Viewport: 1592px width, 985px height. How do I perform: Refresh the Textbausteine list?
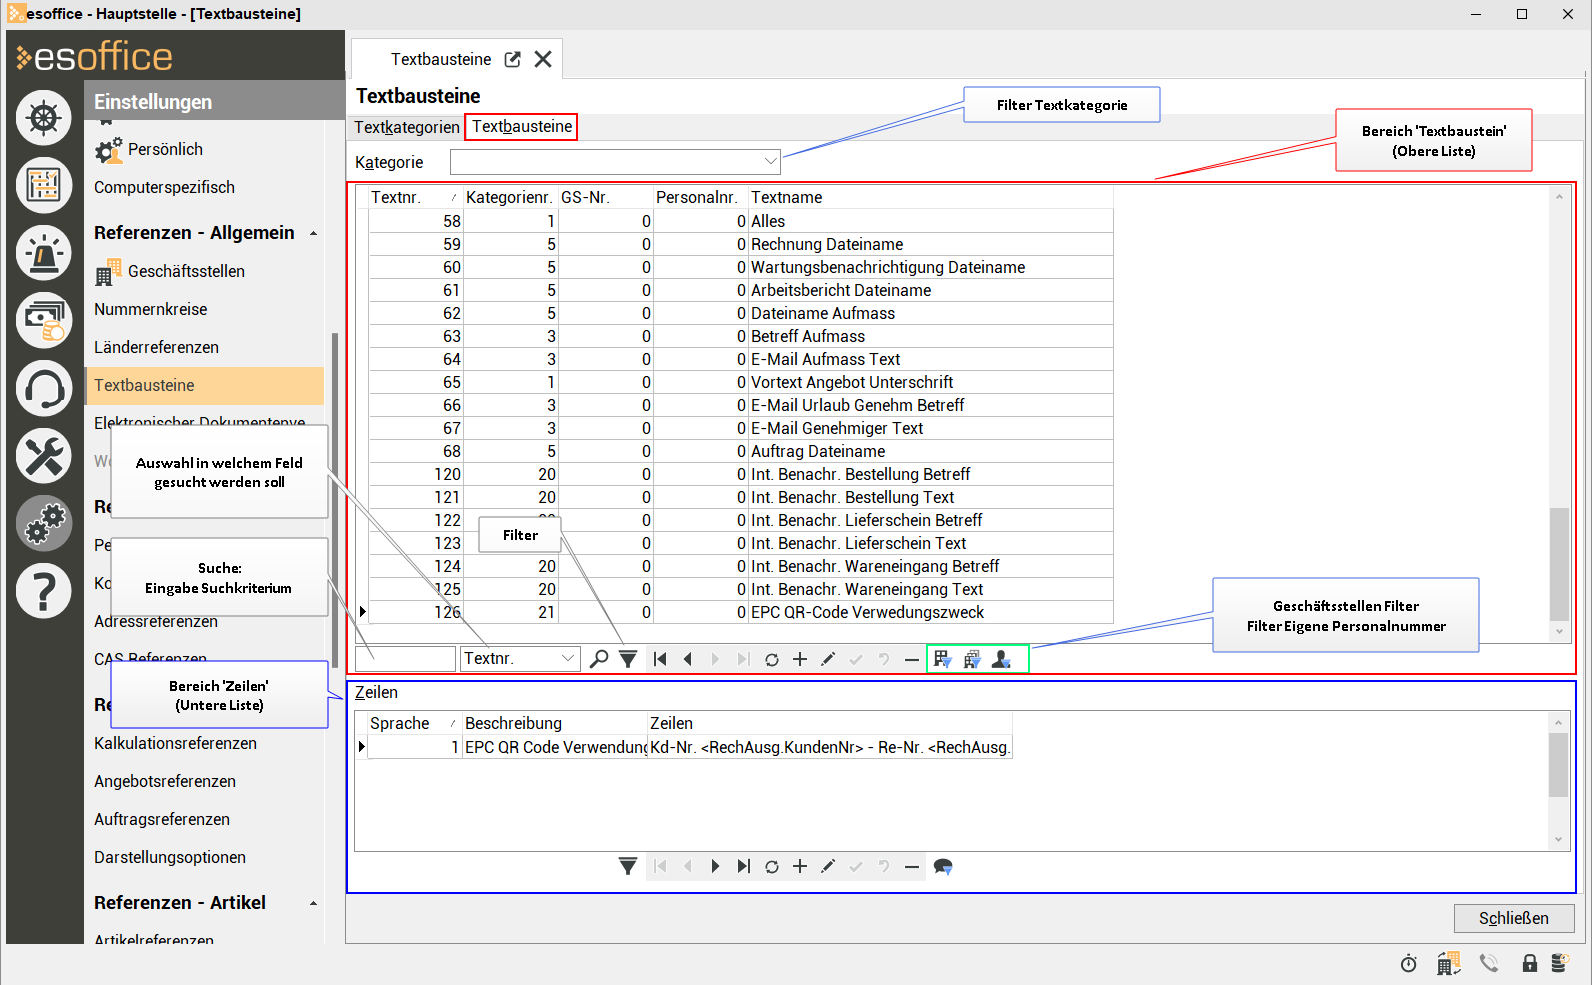click(x=772, y=659)
